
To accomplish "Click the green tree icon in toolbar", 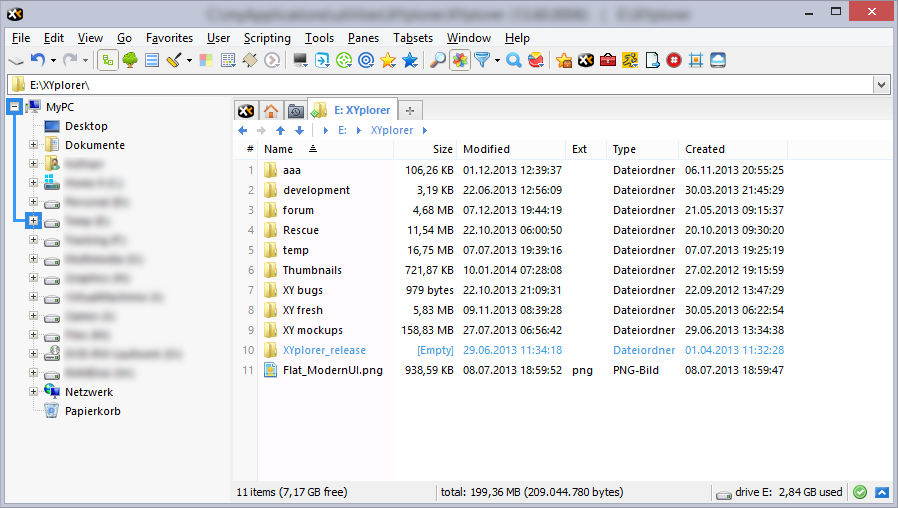I will [x=130, y=60].
